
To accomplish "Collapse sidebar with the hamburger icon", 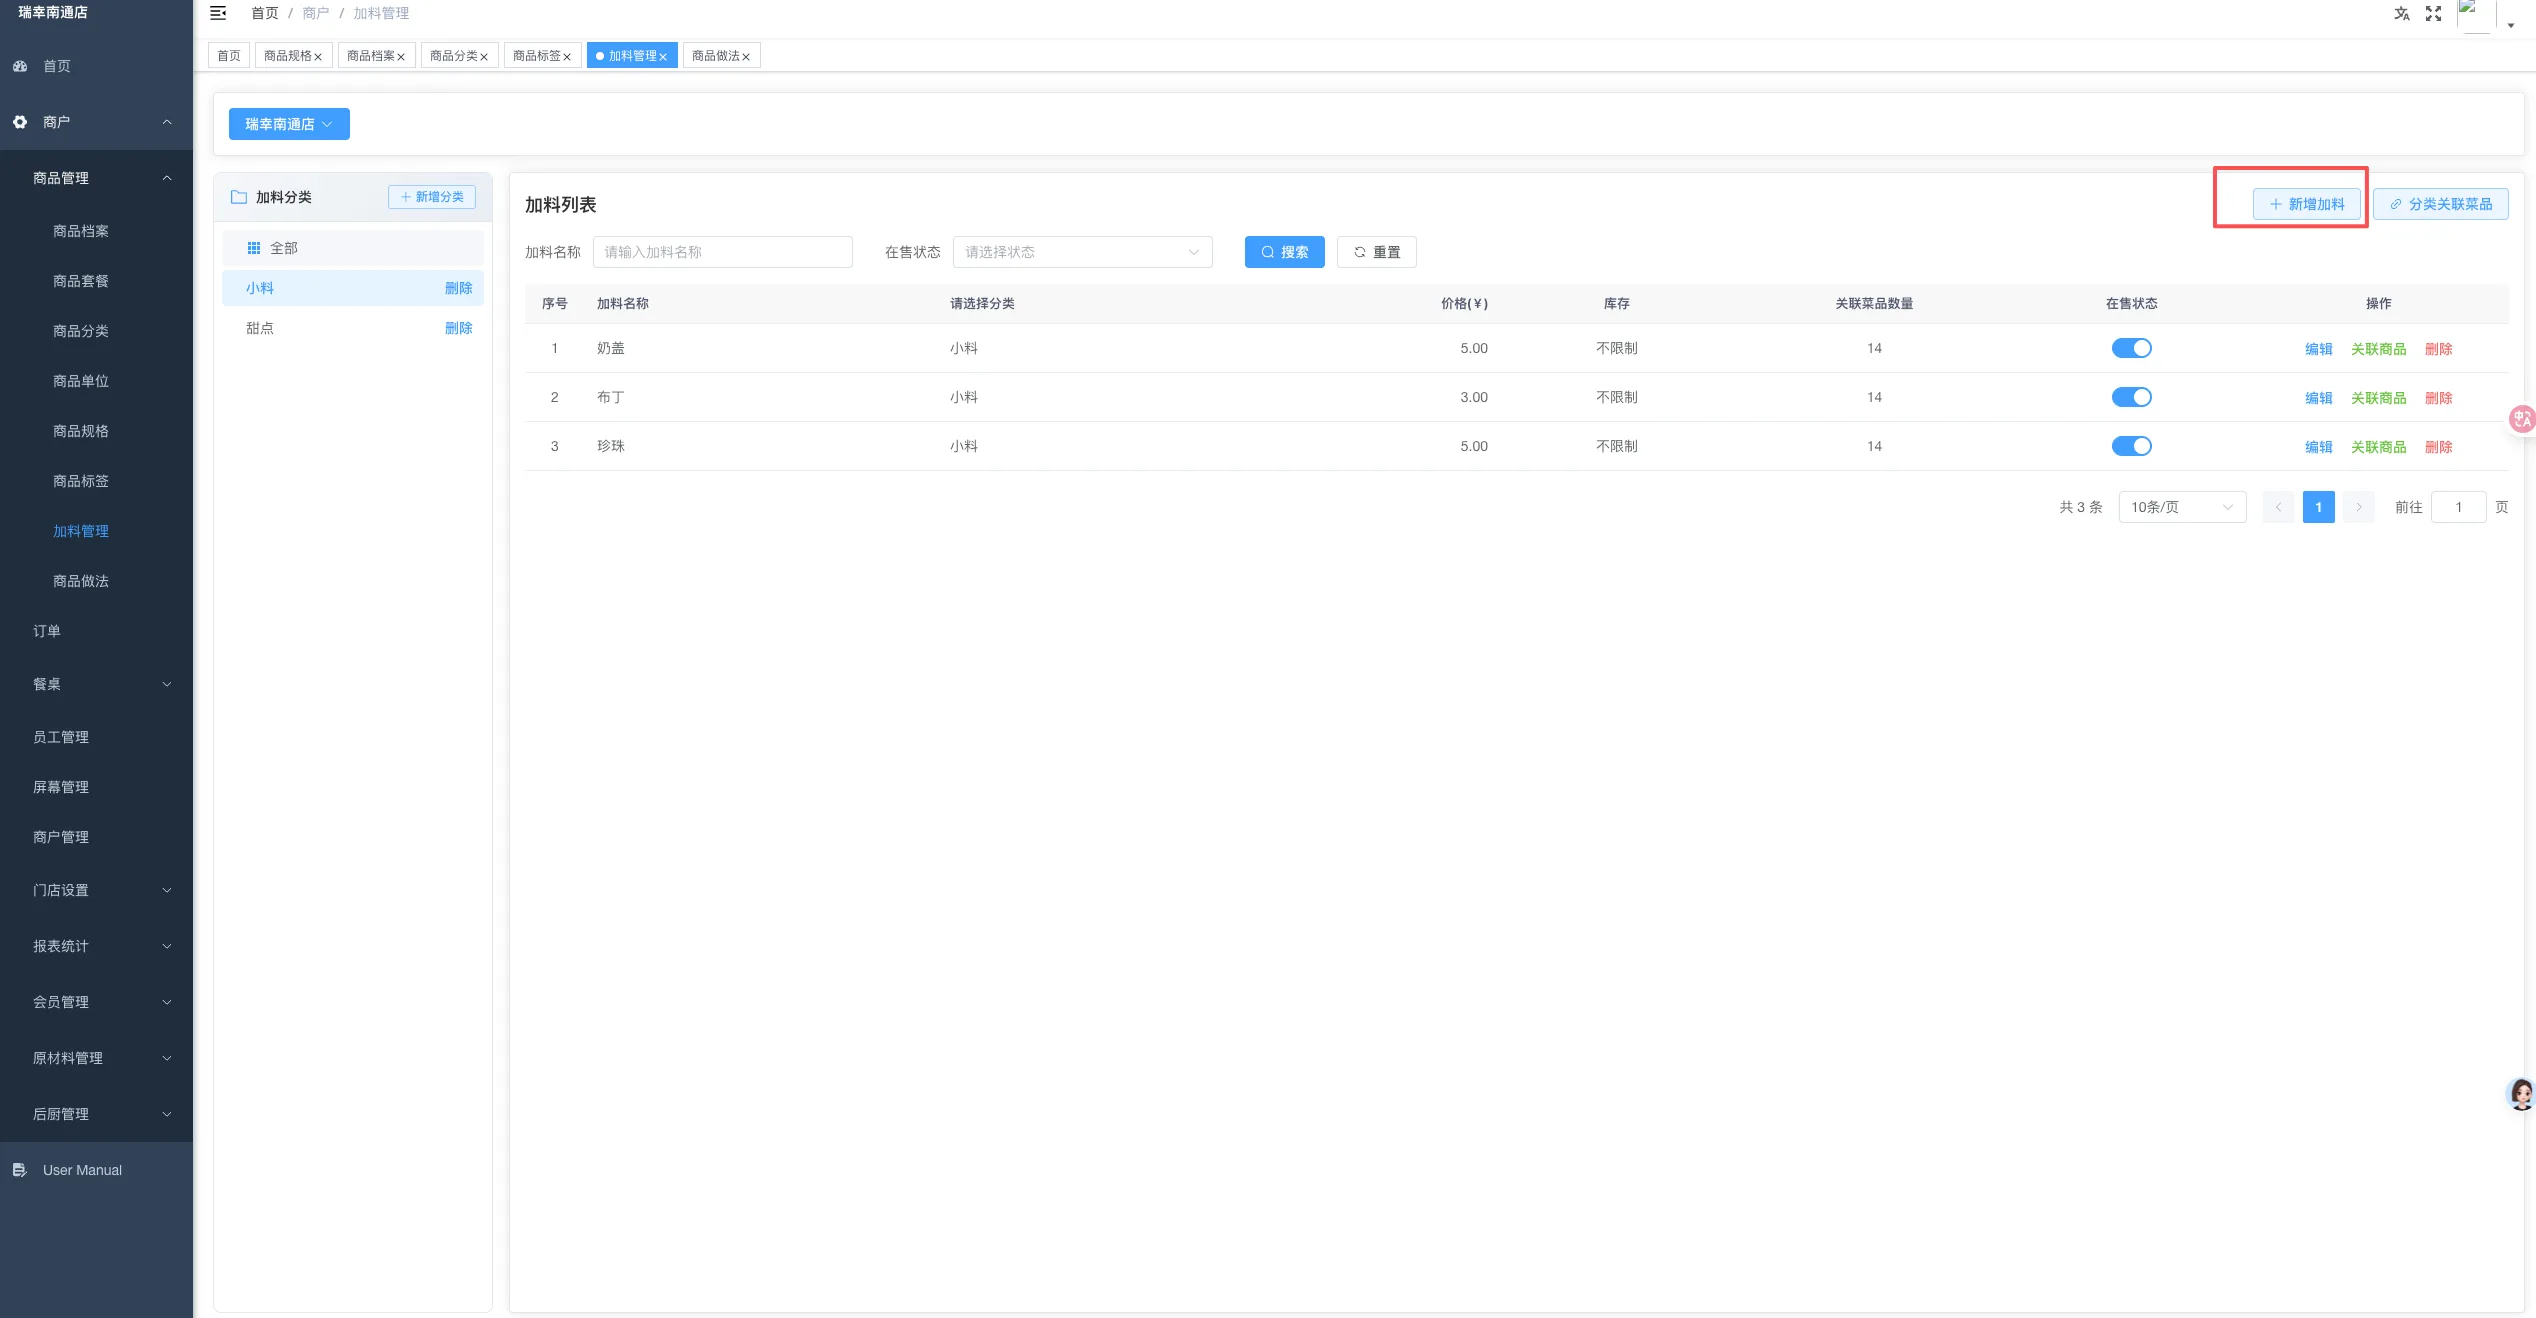I will coord(218,13).
